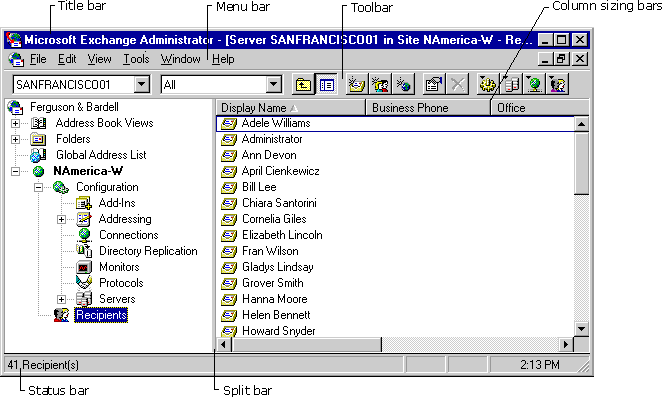Open the Help menu
Image resolution: width=662 pixels, height=397 pixels.
pos(223,59)
